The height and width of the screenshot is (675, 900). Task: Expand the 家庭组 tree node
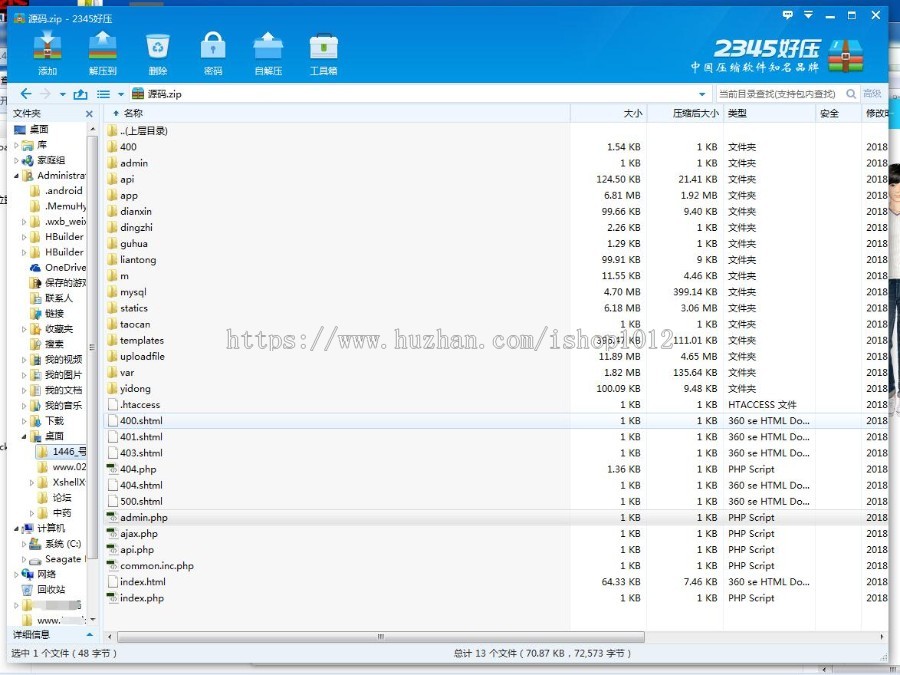pyautogui.click(x=16, y=160)
